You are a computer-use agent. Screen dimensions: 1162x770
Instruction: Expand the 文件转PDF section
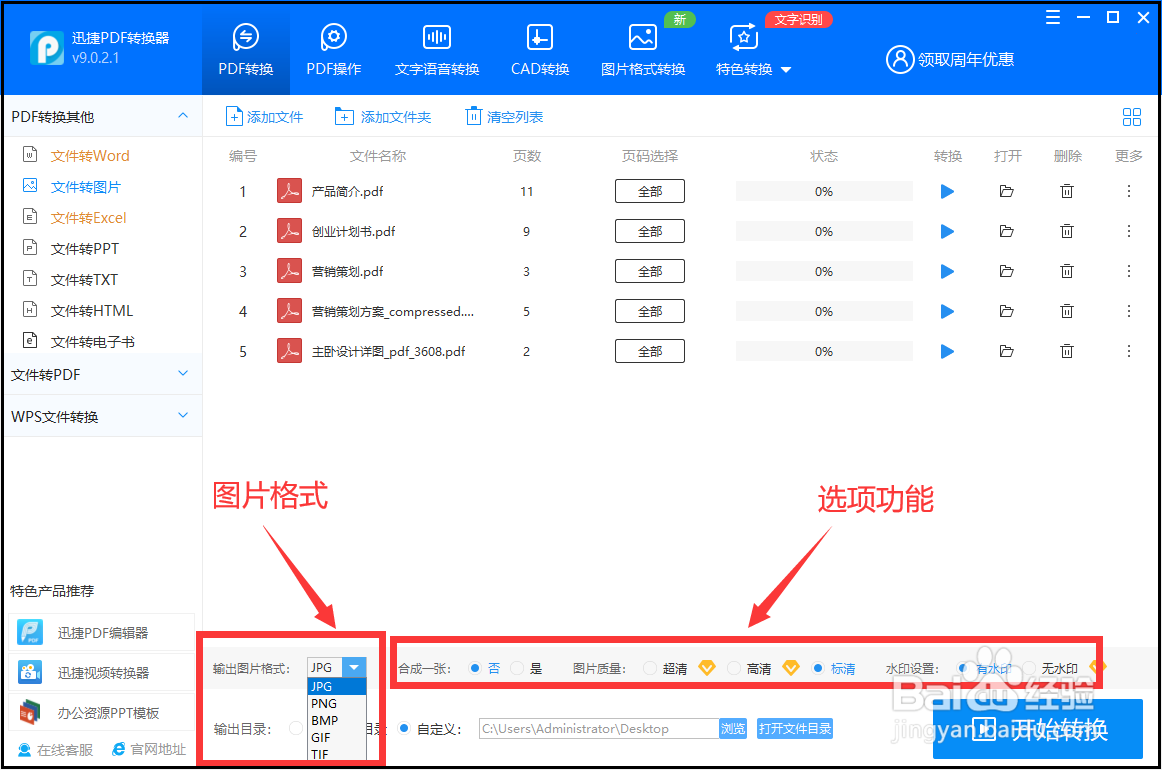183,374
